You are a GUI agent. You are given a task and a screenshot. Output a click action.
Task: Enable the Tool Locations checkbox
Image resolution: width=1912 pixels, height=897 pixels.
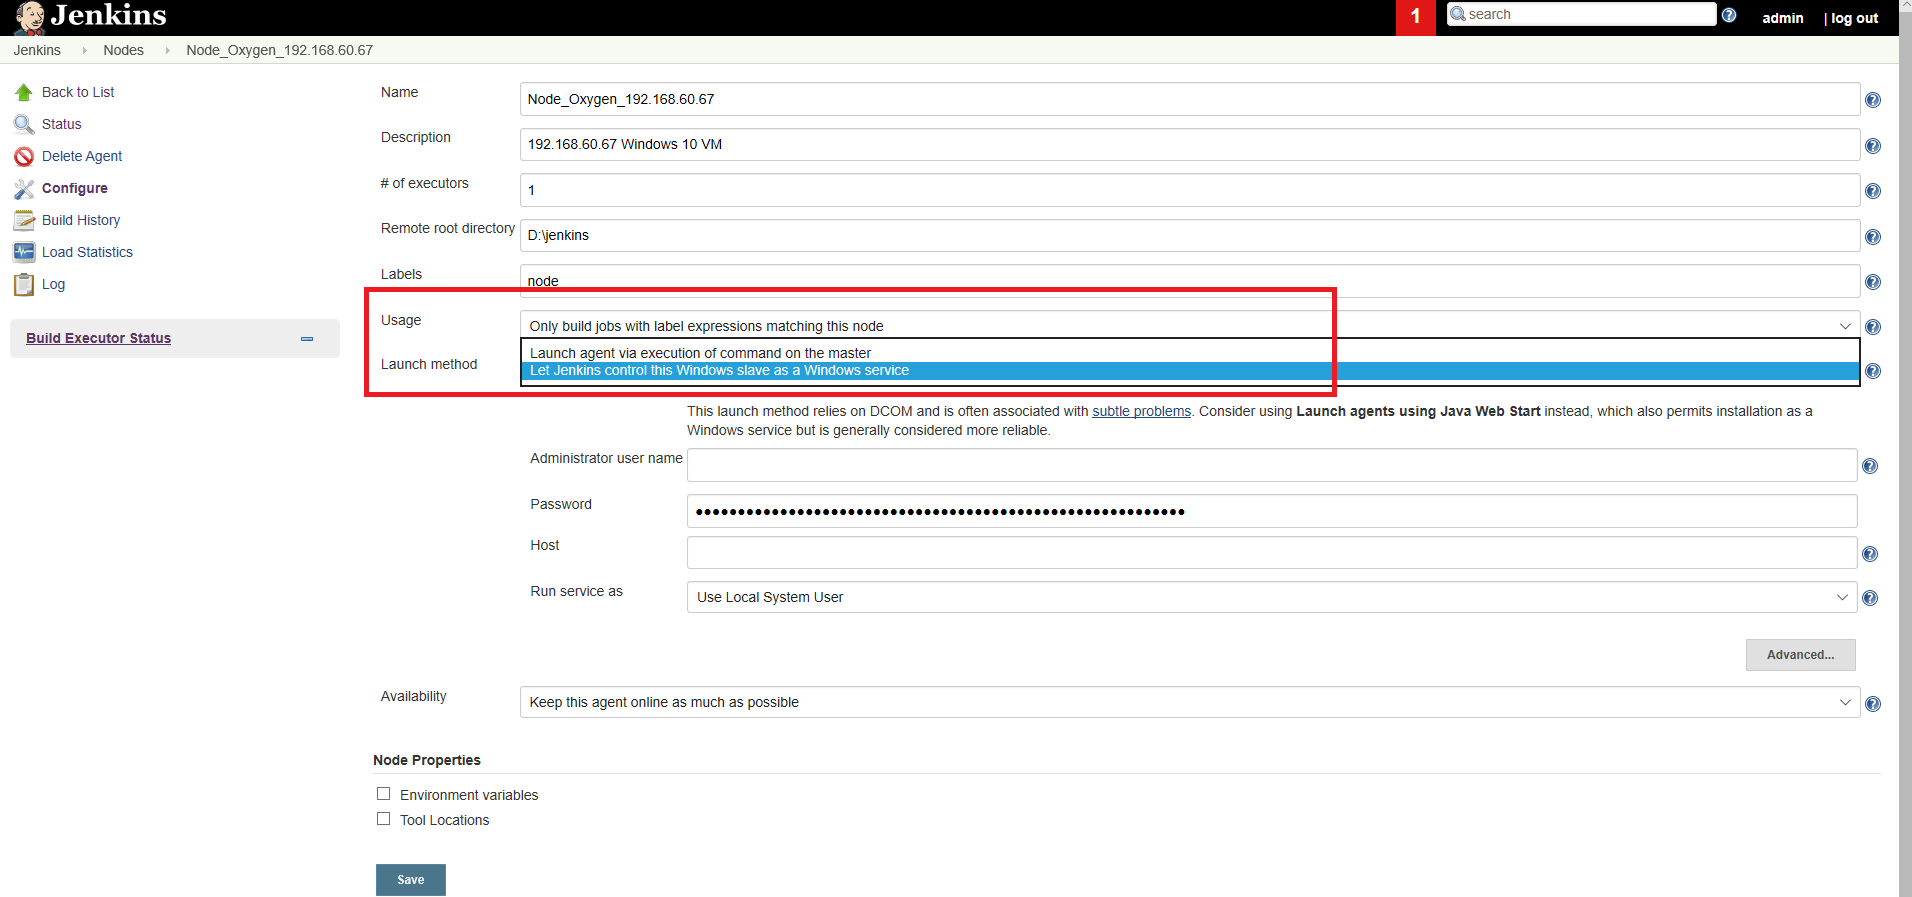click(x=383, y=819)
